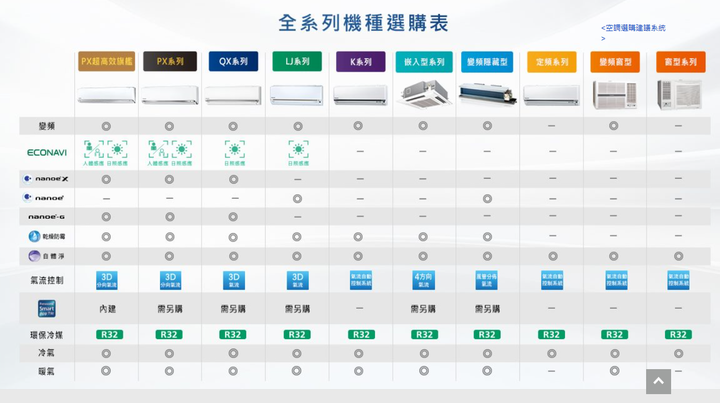Screen dimensions: 720x403
Task: Click the 環保冷媒 row label
Action: pyautogui.click(x=46, y=335)
